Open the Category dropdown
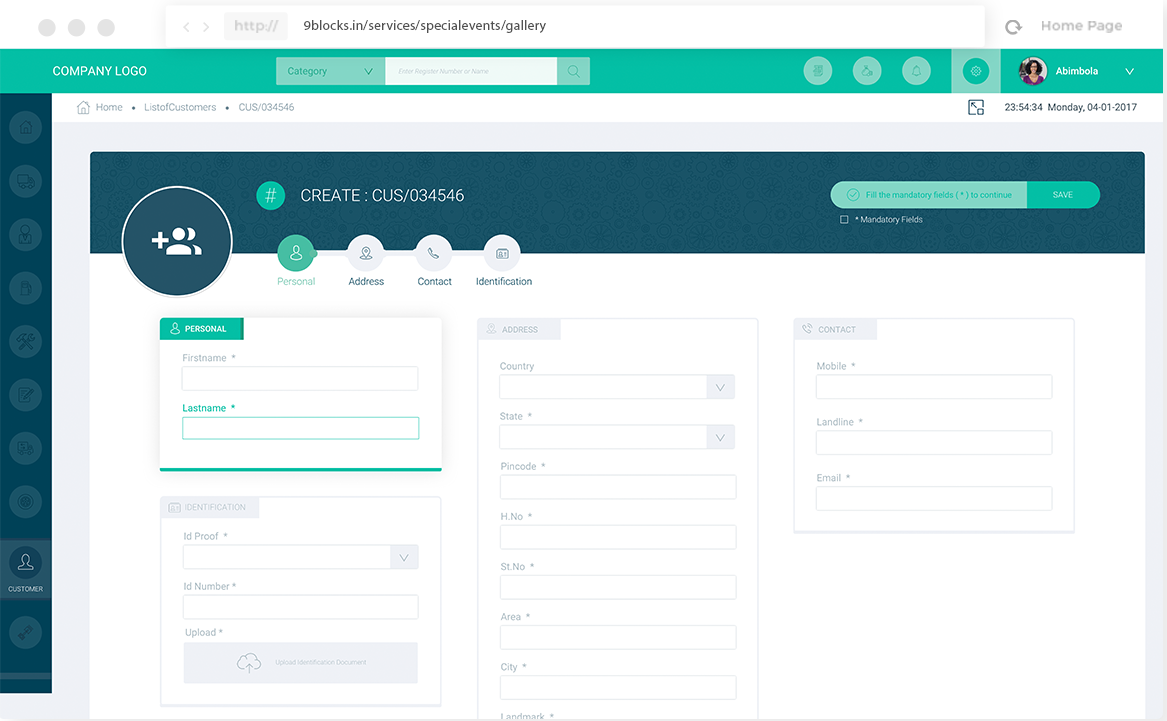The image size is (1167, 721). pos(330,71)
